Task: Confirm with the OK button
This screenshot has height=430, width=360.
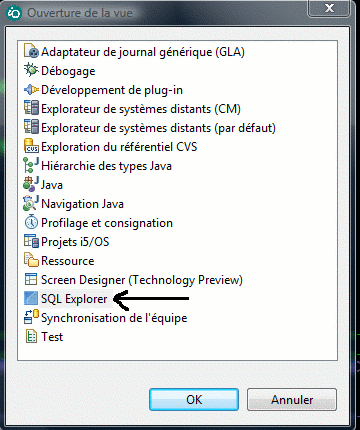Action: point(194,399)
